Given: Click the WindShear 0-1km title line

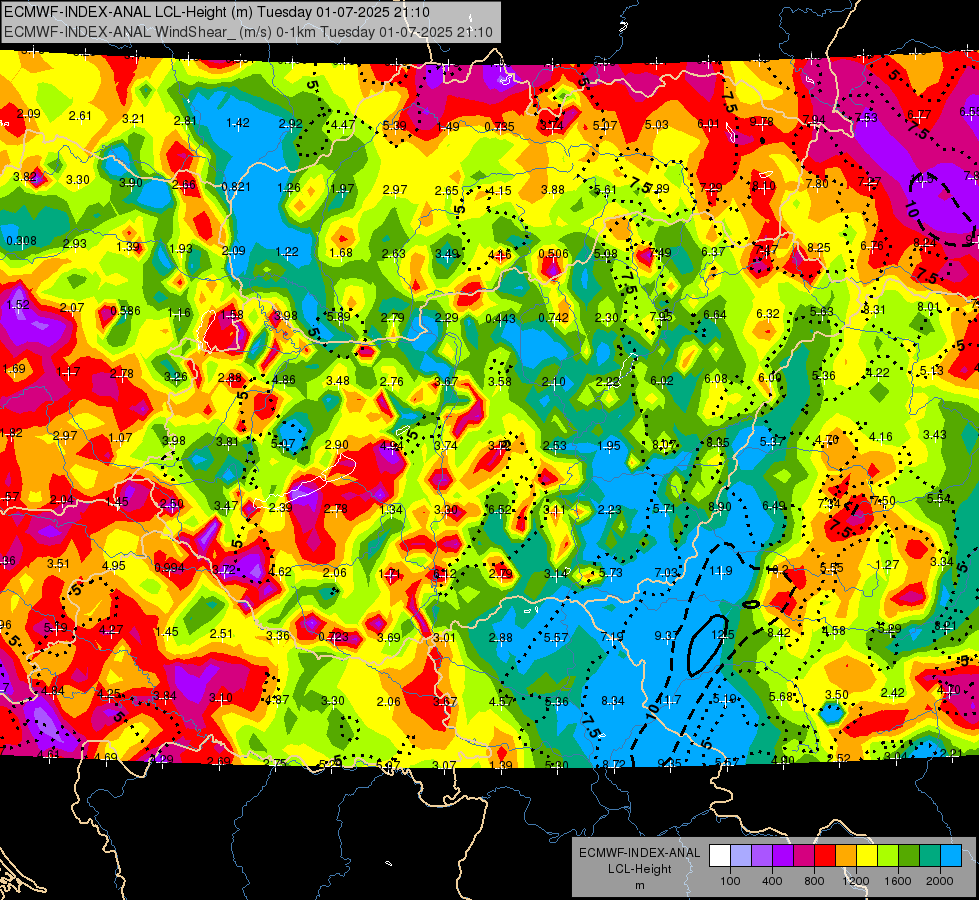Looking at the screenshot, I should pyautogui.click(x=248, y=32).
